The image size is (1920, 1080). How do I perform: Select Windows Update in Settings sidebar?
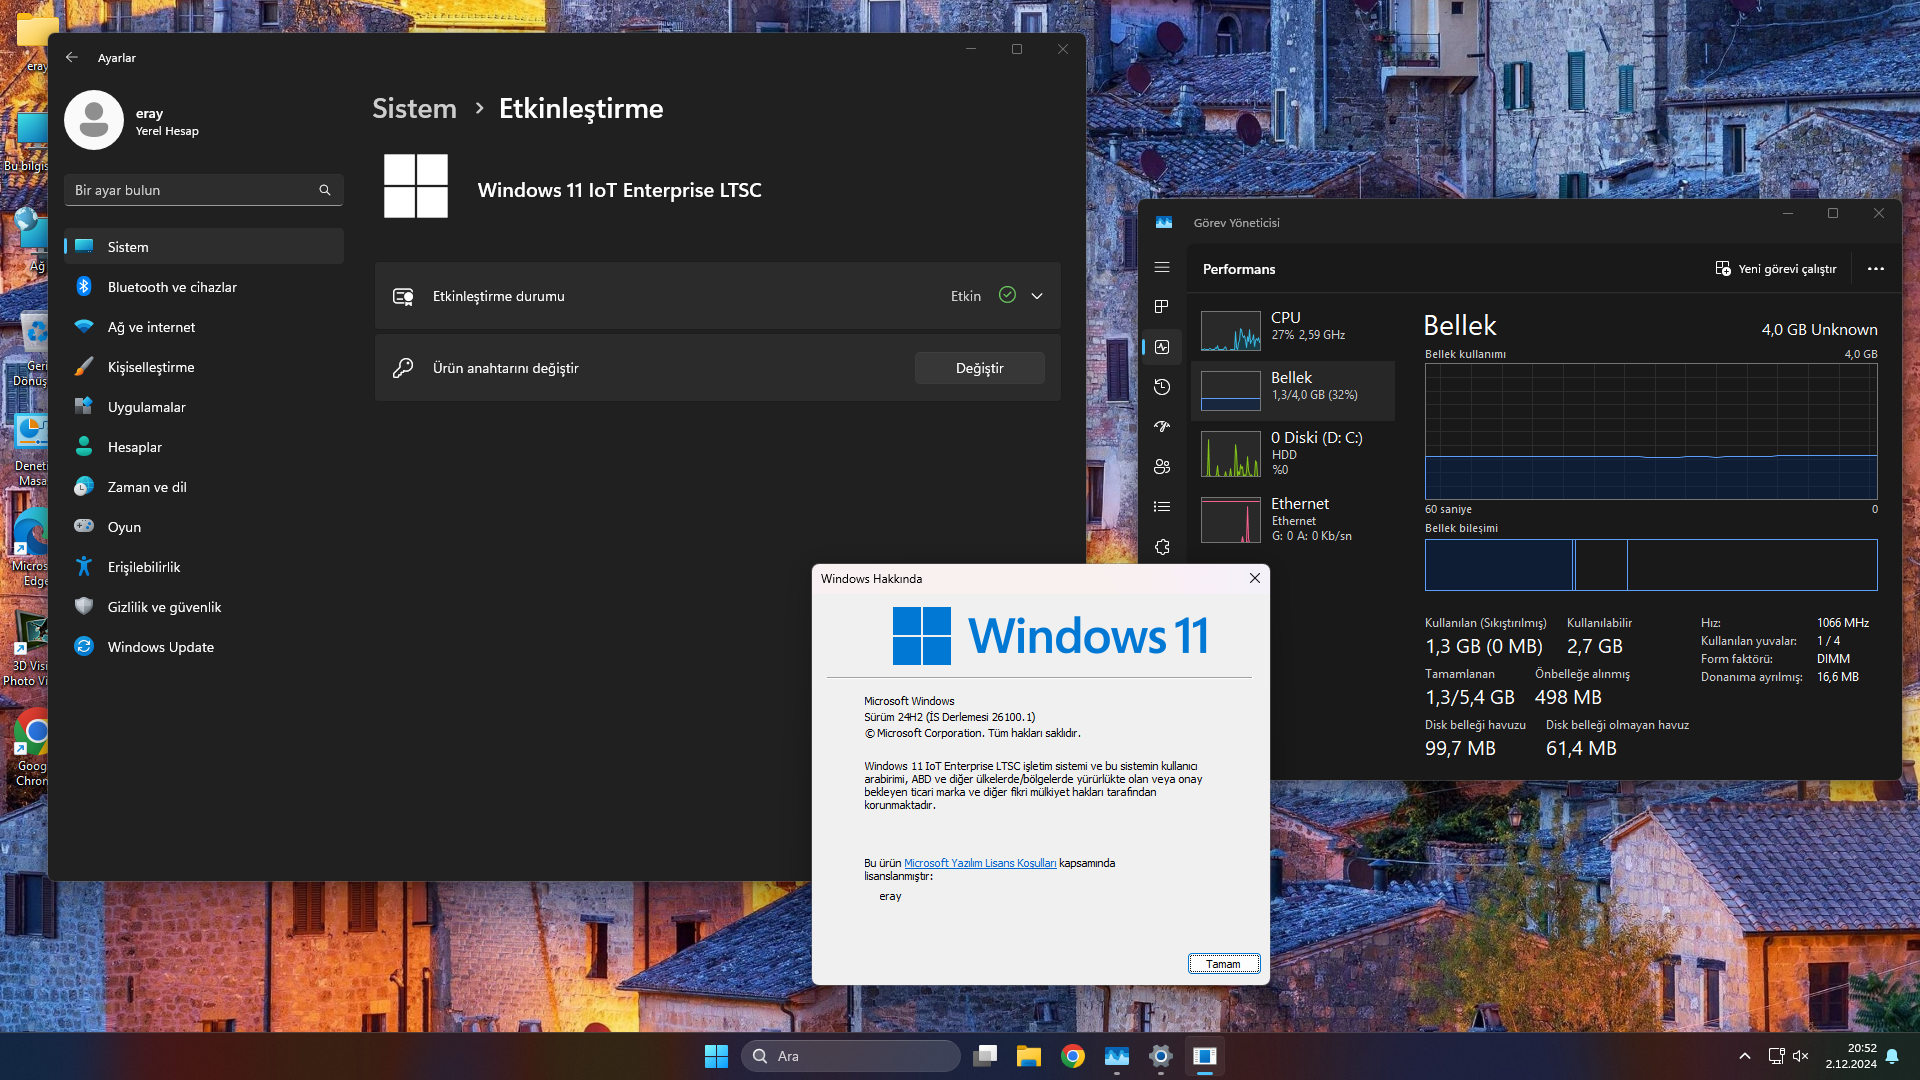[161, 647]
